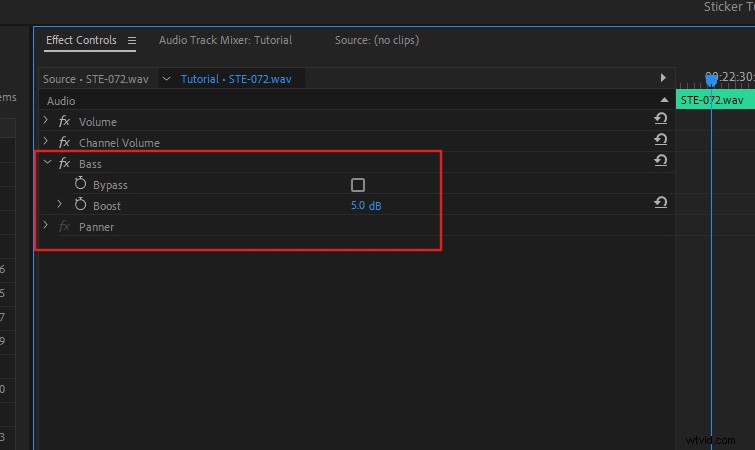Expand the Volume effect
755x450 pixels.
coord(46,120)
